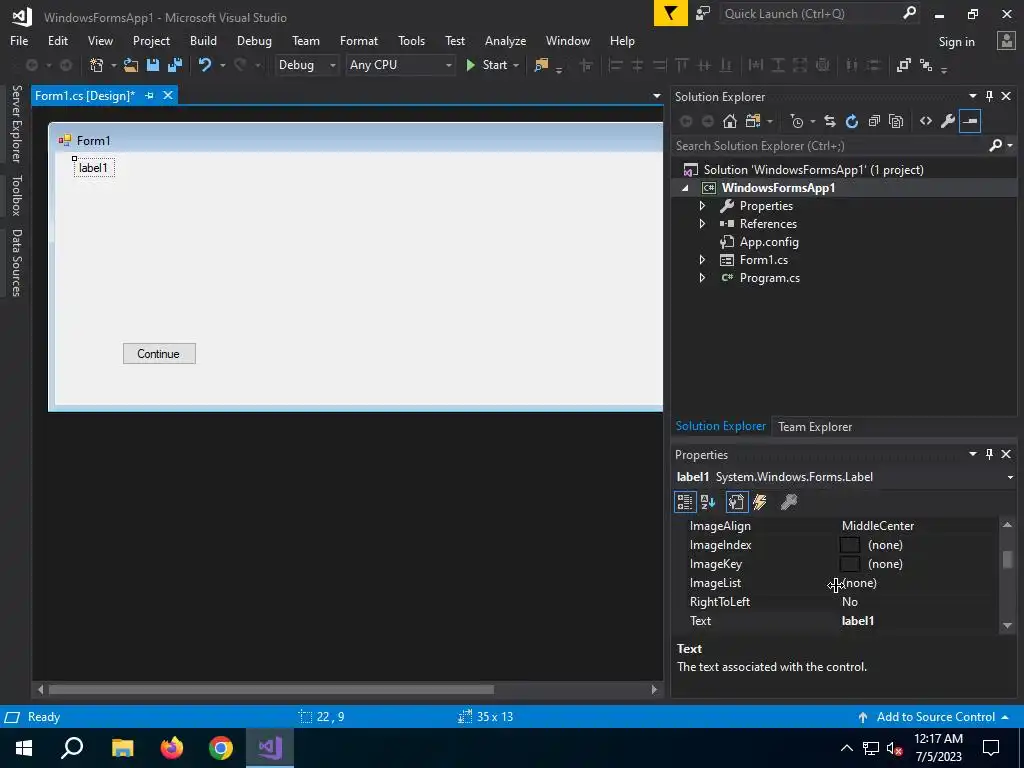
Task: Open the document tabs overflow dropdown
Action: point(656,96)
